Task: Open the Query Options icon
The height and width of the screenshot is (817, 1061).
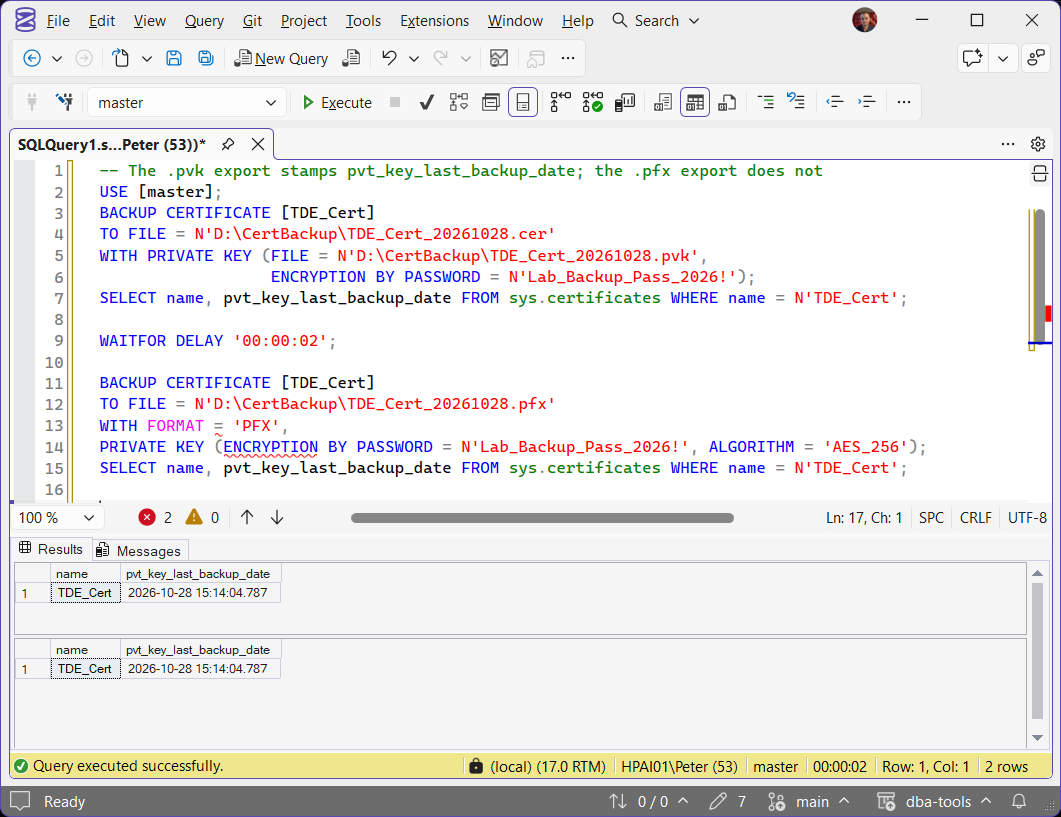Action: [x=491, y=102]
